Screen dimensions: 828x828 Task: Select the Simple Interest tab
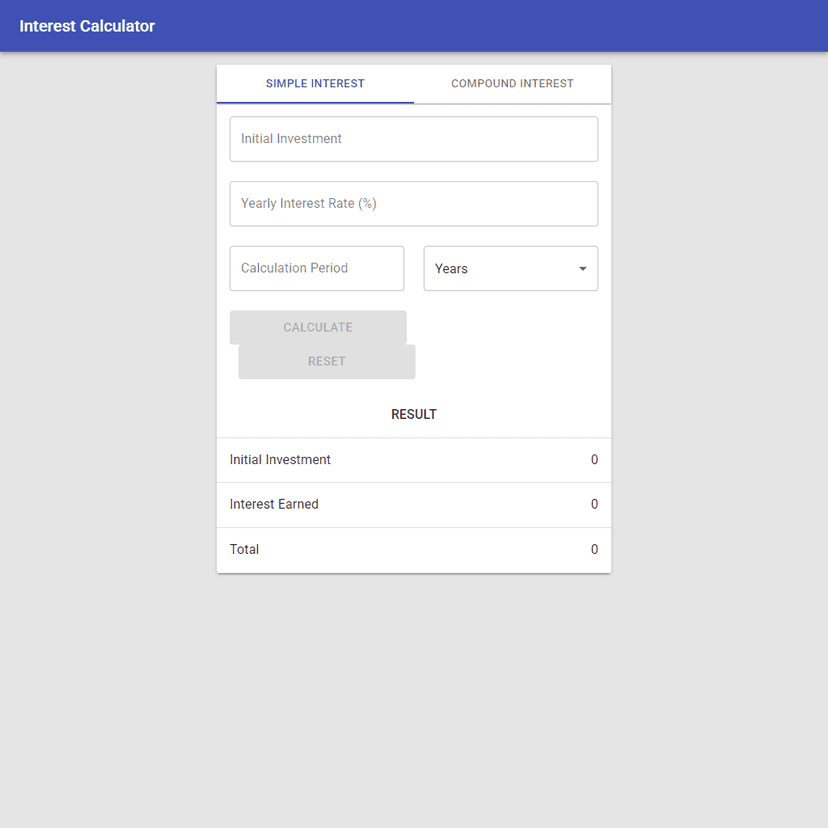314,84
